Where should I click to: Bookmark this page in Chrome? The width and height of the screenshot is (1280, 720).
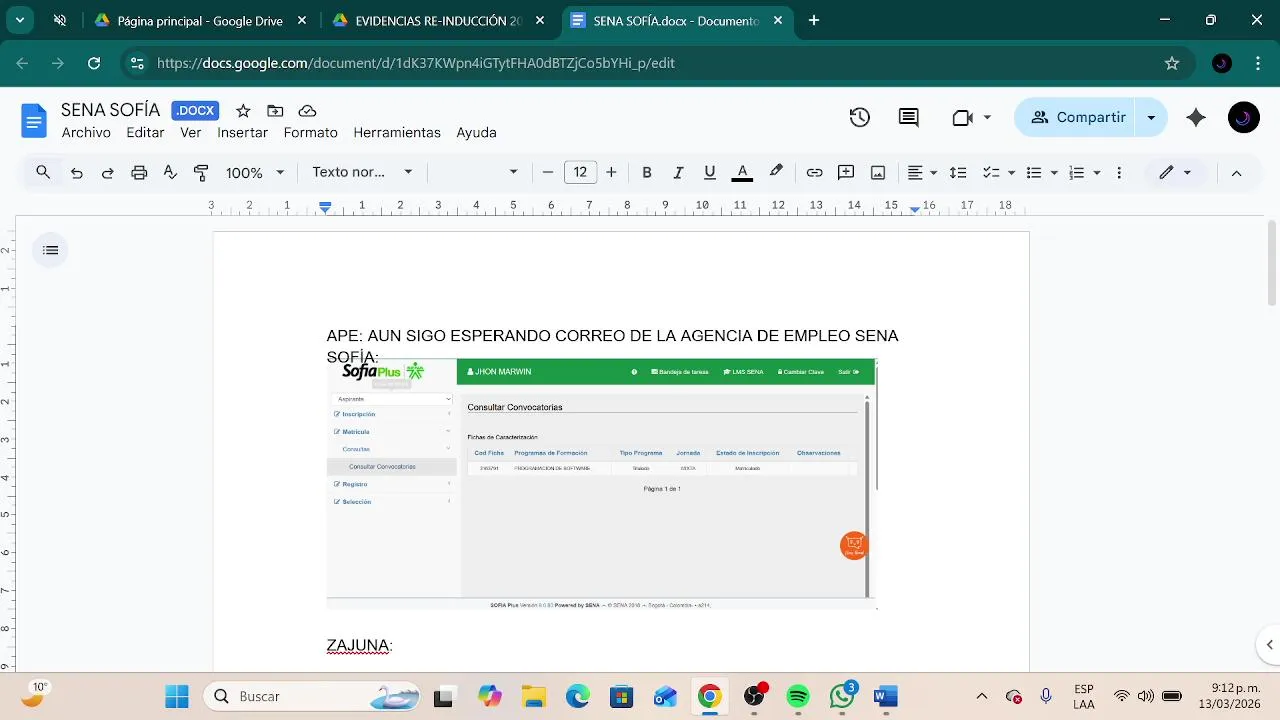pyautogui.click(x=1172, y=63)
